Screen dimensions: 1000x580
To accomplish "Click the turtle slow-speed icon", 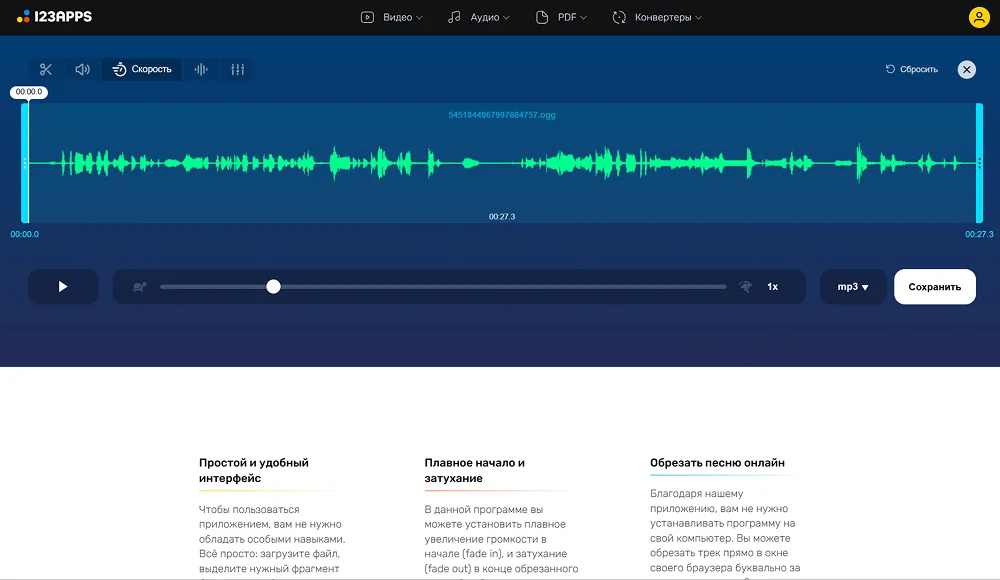I will click(x=140, y=287).
